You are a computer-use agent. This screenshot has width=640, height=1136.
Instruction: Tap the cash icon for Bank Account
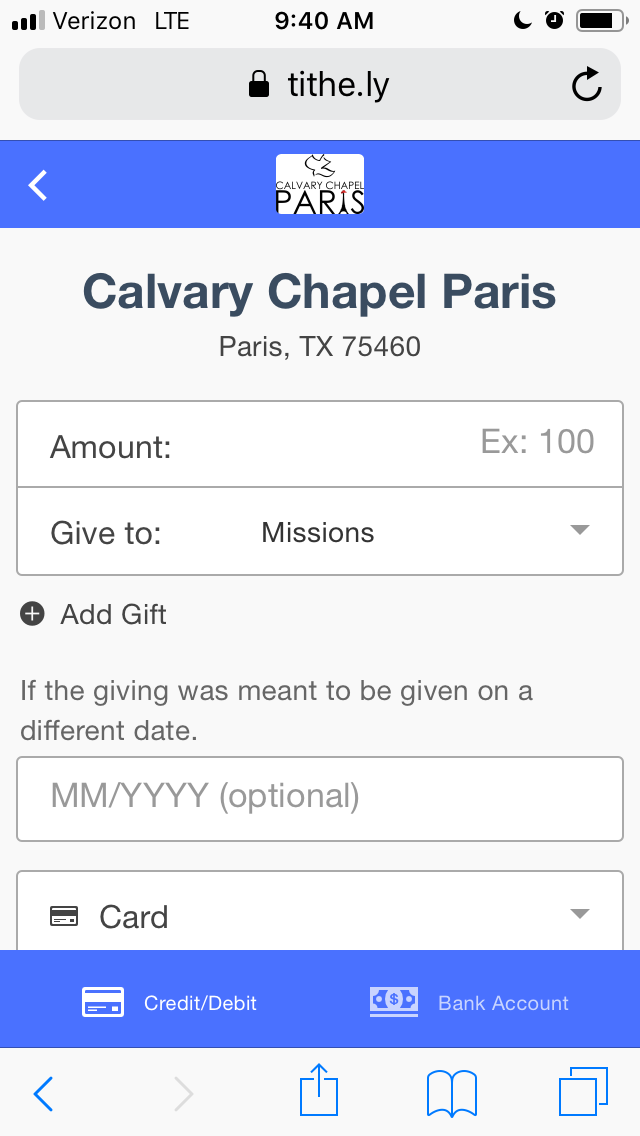click(x=394, y=1001)
